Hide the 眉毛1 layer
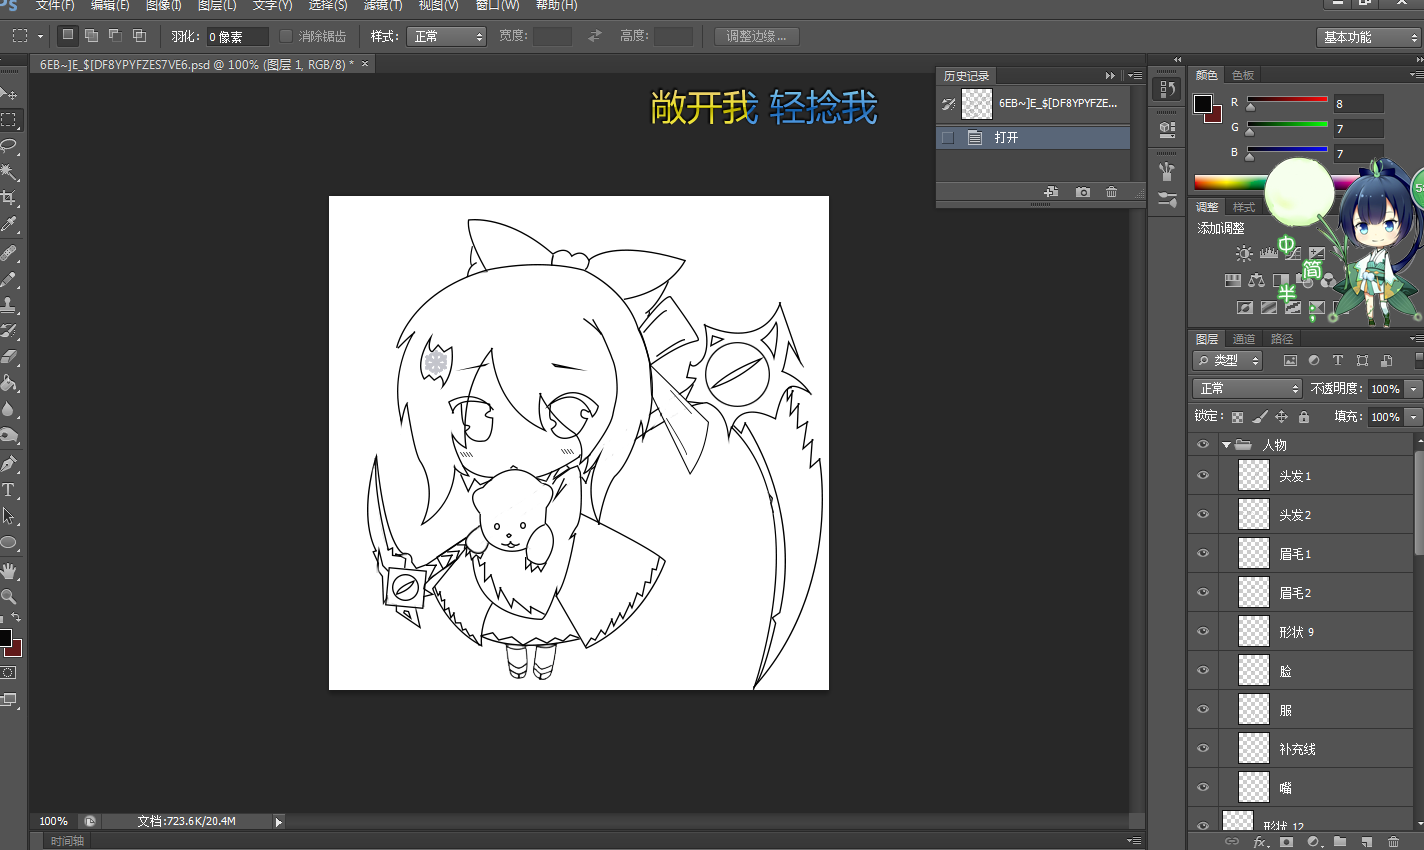The width and height of the screenshot is (1424, 850). coord(1203,554)
